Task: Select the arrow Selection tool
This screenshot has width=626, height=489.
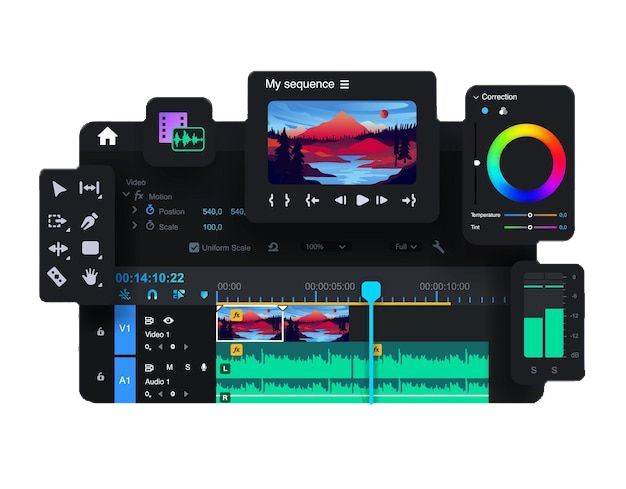Action: [59, 189]
